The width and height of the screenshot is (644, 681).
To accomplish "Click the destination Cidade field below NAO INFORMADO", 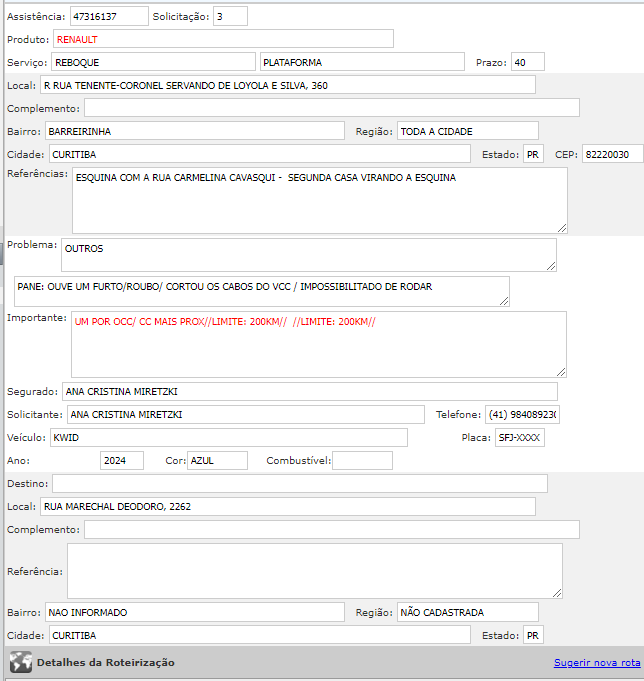I will click(260, 635).
